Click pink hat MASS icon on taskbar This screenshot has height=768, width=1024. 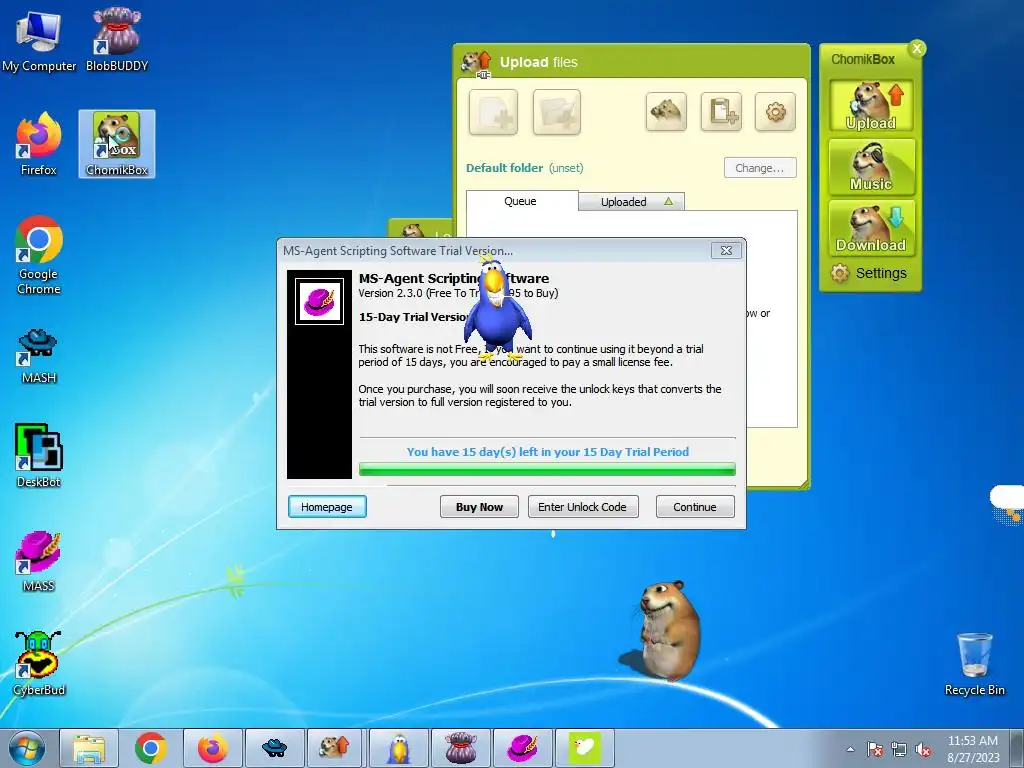tap(522, 748)
